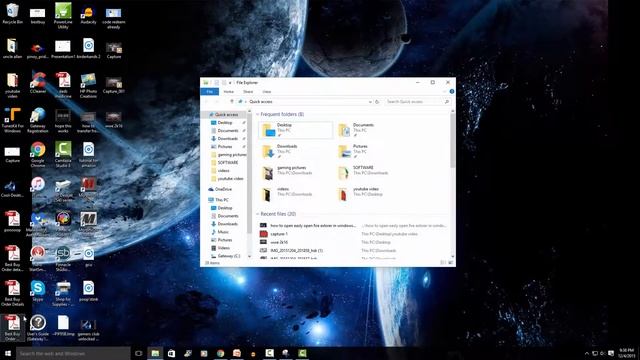Open 'Shop for Supplies' desktop shortcut

click(63, 293)
